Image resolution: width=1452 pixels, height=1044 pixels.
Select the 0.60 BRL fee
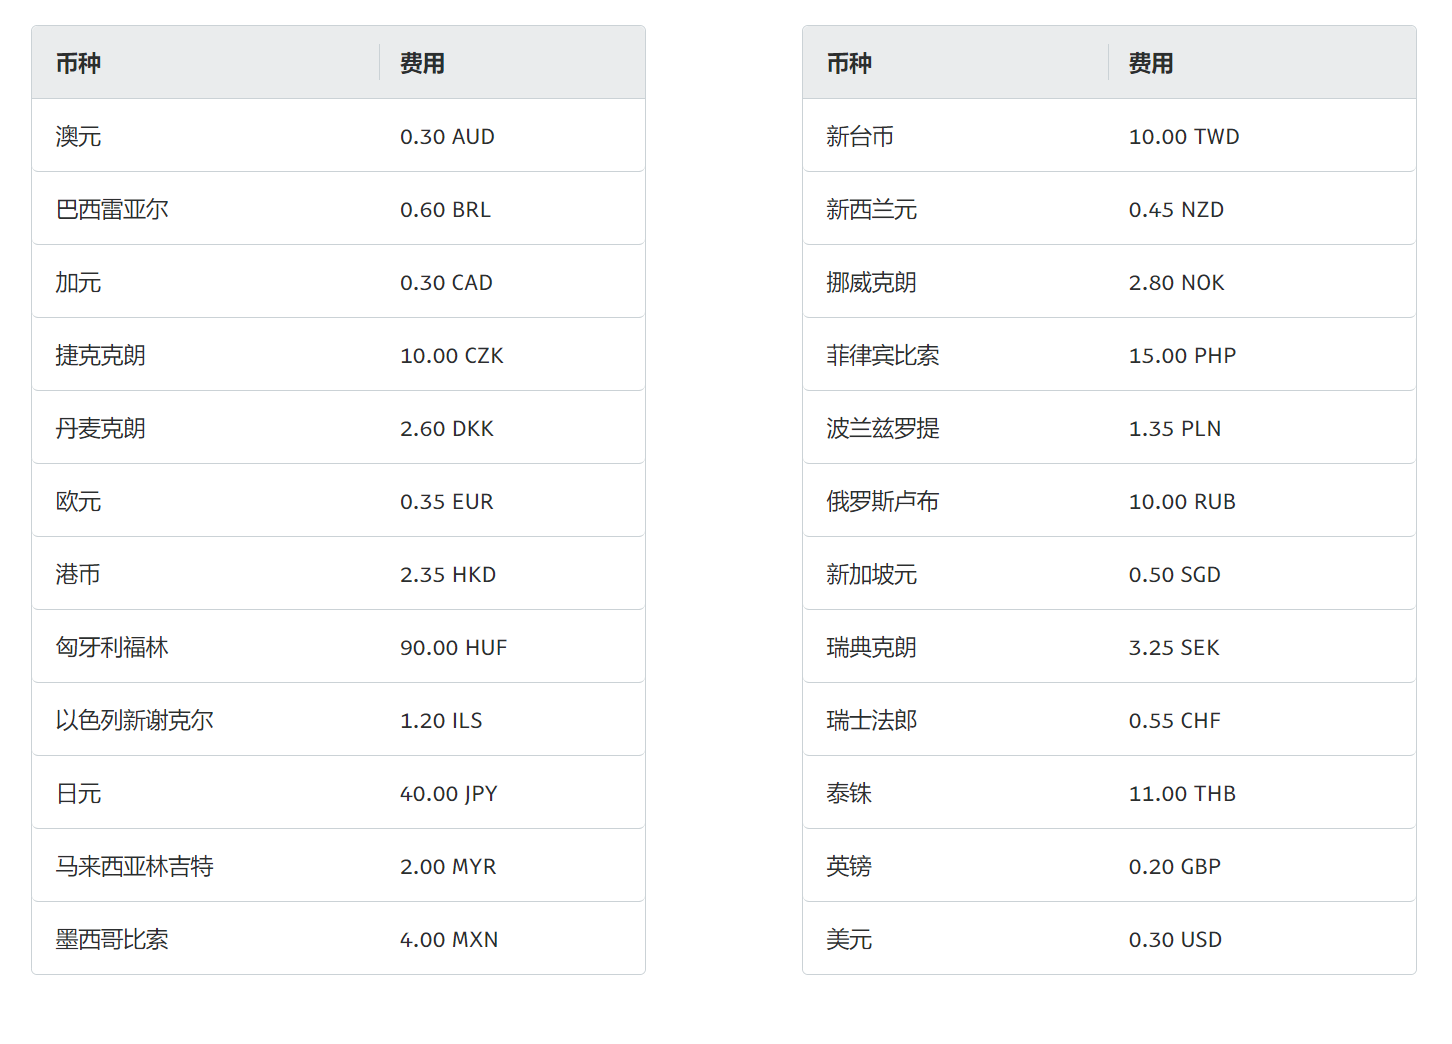(x=445, y=209)
